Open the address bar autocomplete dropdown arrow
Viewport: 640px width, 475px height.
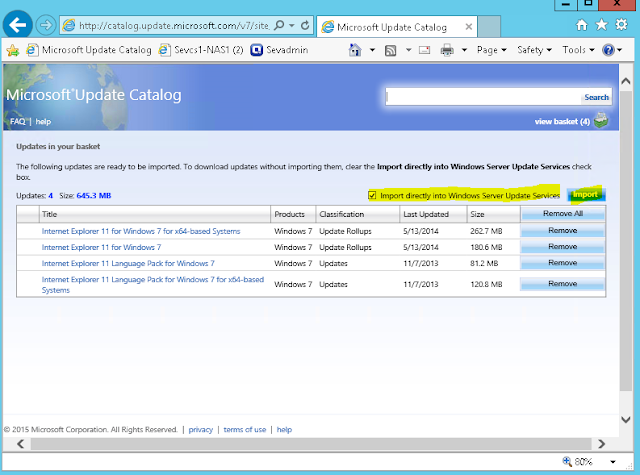pos(291,25)
